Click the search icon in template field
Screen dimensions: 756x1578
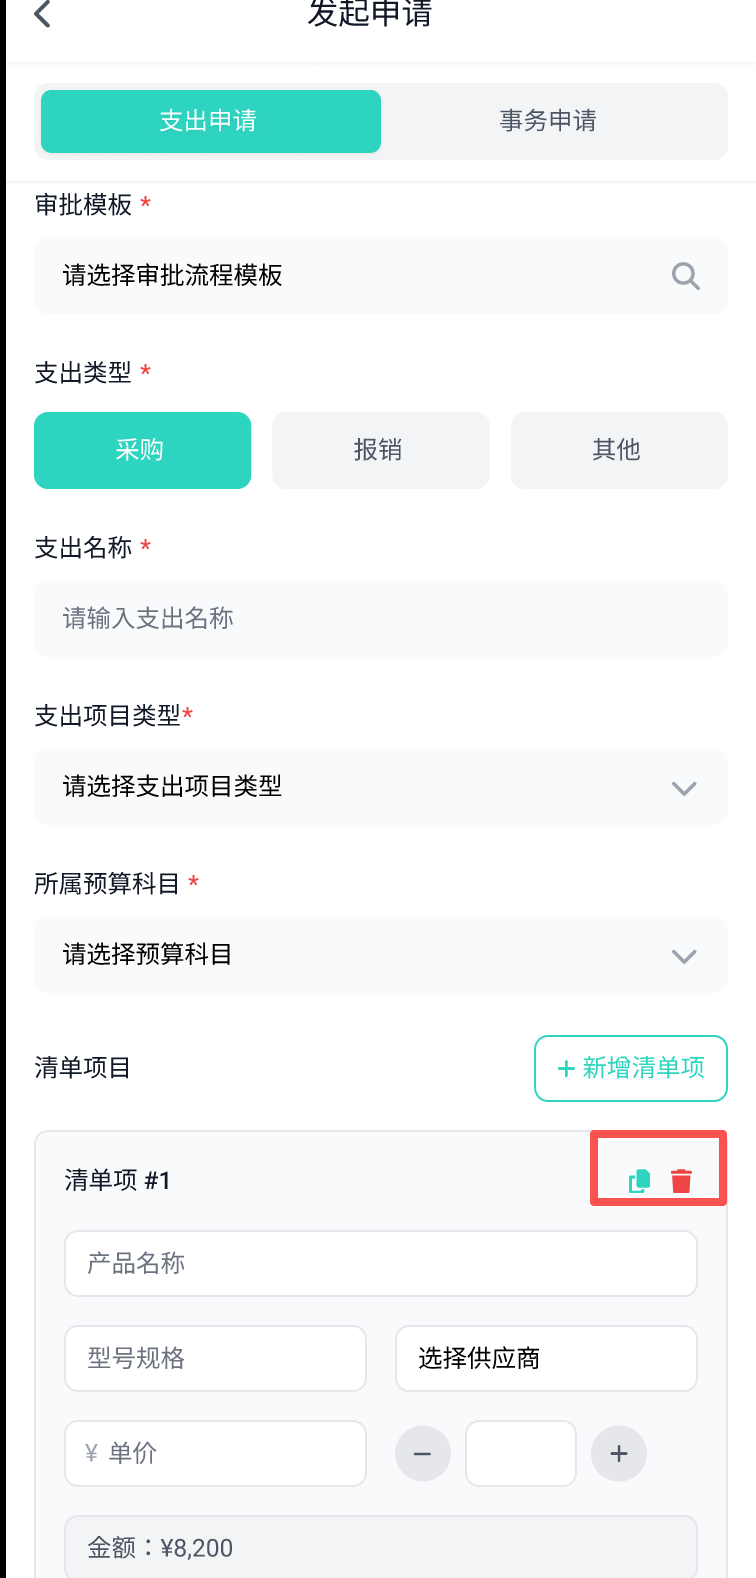tap(685, 276)
